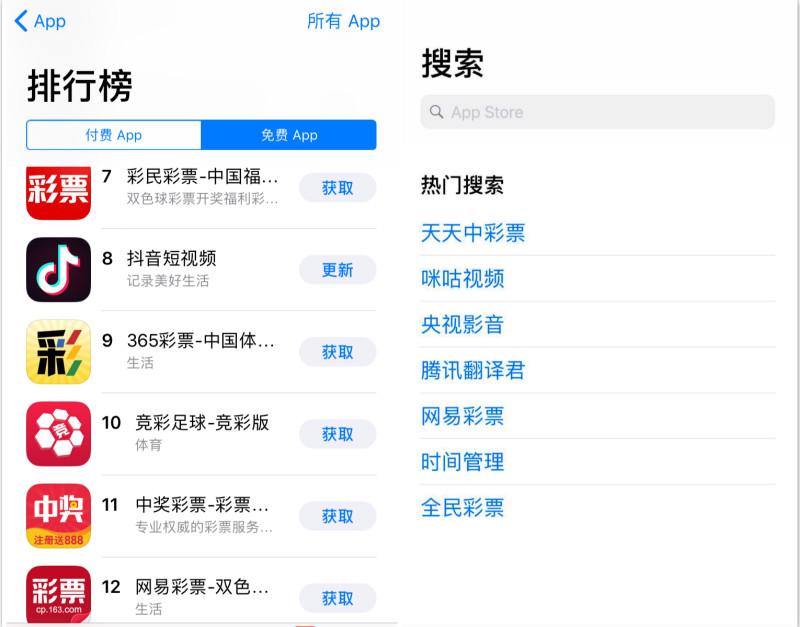Screen dimensions: 800x627
Task: Open the 365彩票 yellow app icon
Action: pyautogui.click(x=58, y=352)
